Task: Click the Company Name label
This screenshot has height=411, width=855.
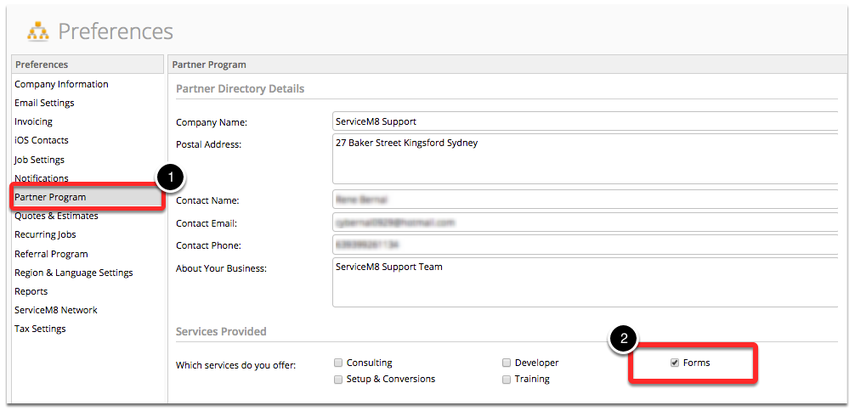Action: pos(212,123)
